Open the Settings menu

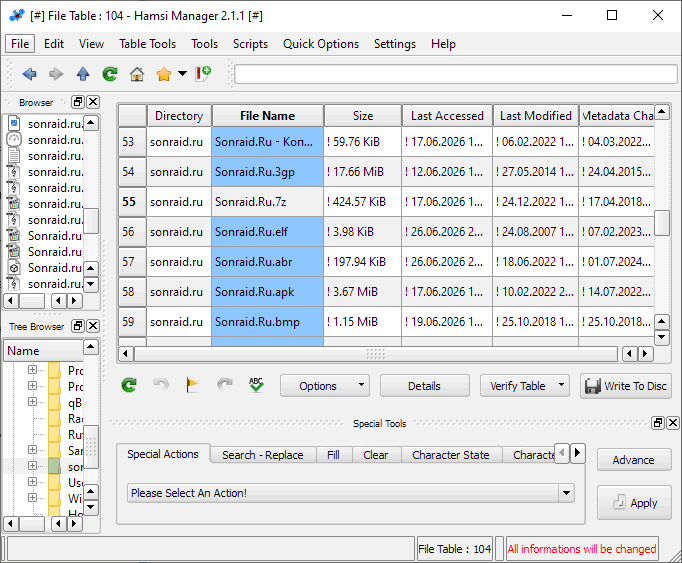pyautogui.click(x=395, y=44)
